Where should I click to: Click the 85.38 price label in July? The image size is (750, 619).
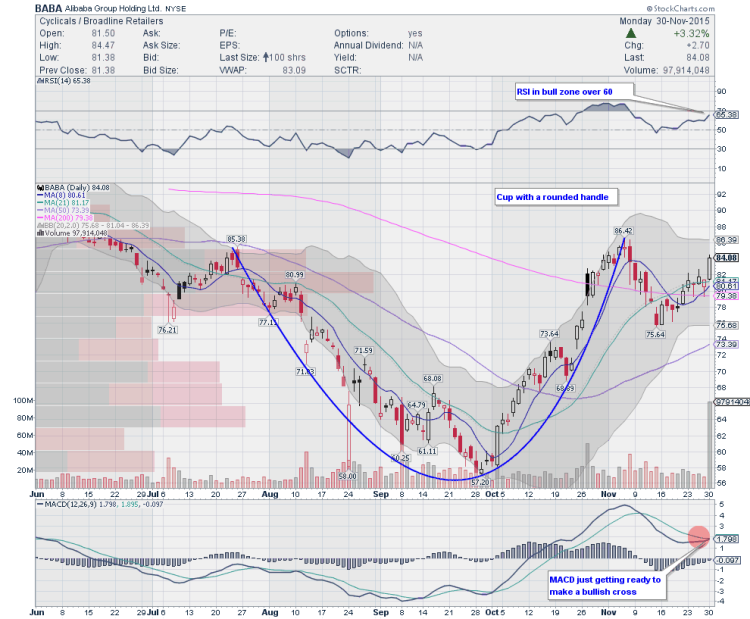point(236,239)
